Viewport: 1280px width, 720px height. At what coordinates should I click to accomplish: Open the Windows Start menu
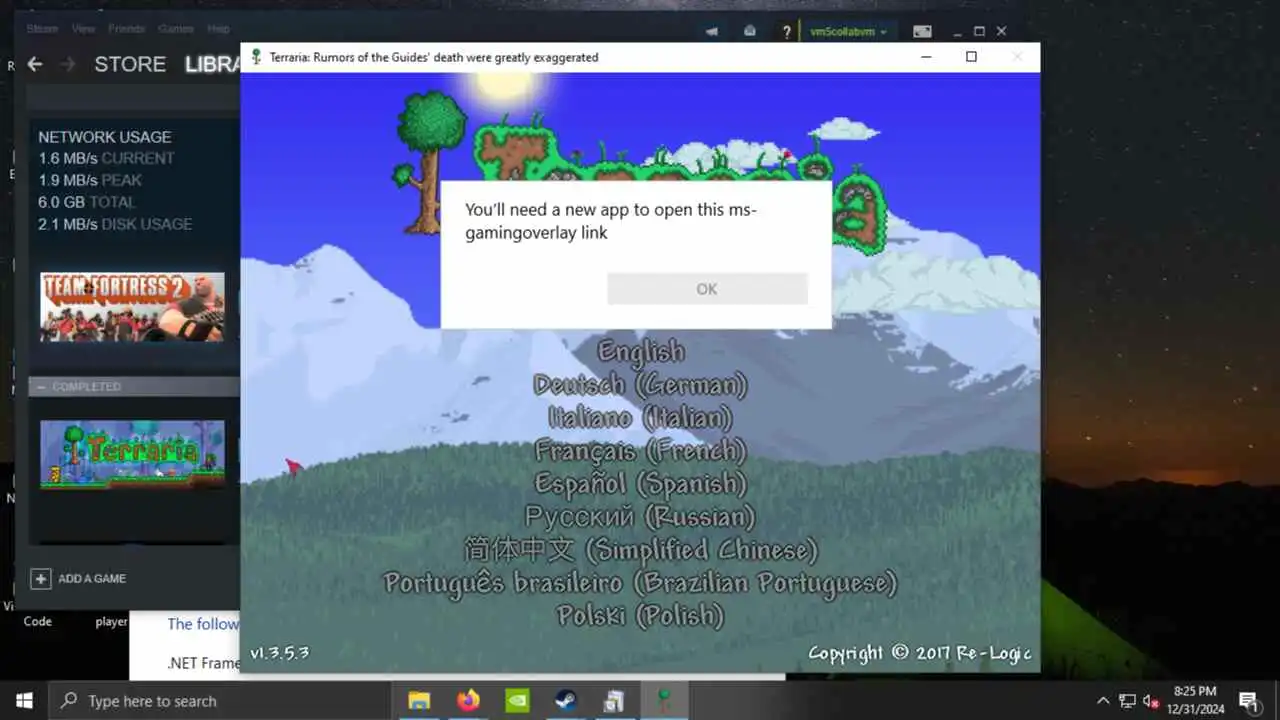pyautogui.click(x=24, y=701)
